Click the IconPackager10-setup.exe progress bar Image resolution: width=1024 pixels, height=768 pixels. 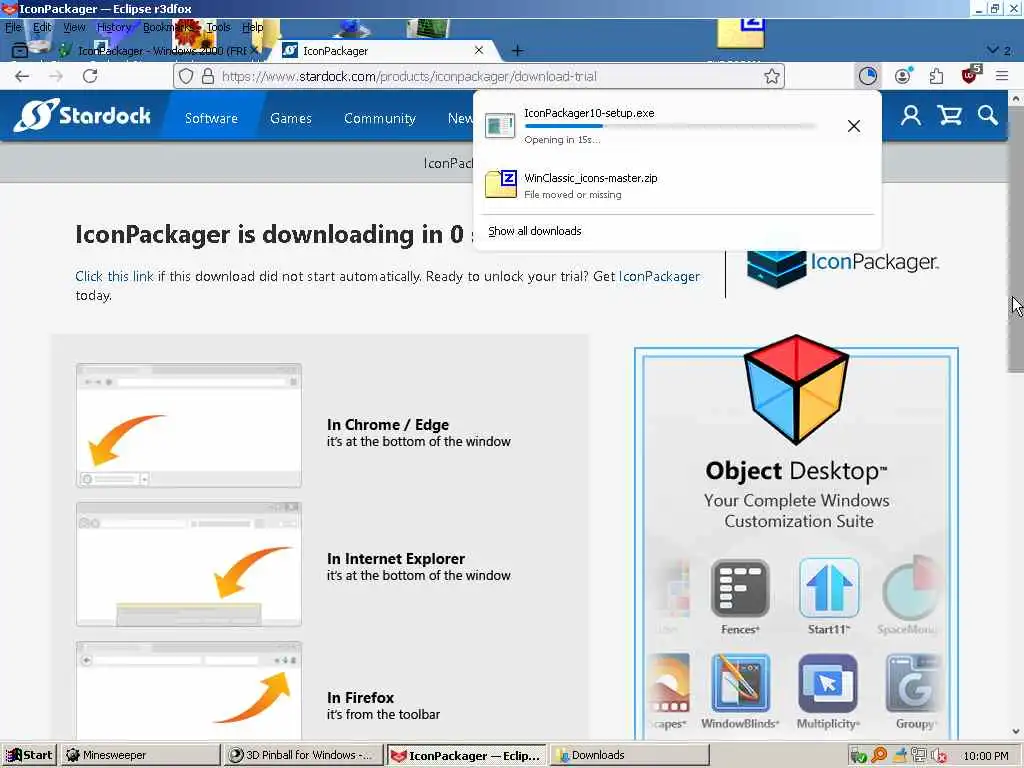coord(670,126)
